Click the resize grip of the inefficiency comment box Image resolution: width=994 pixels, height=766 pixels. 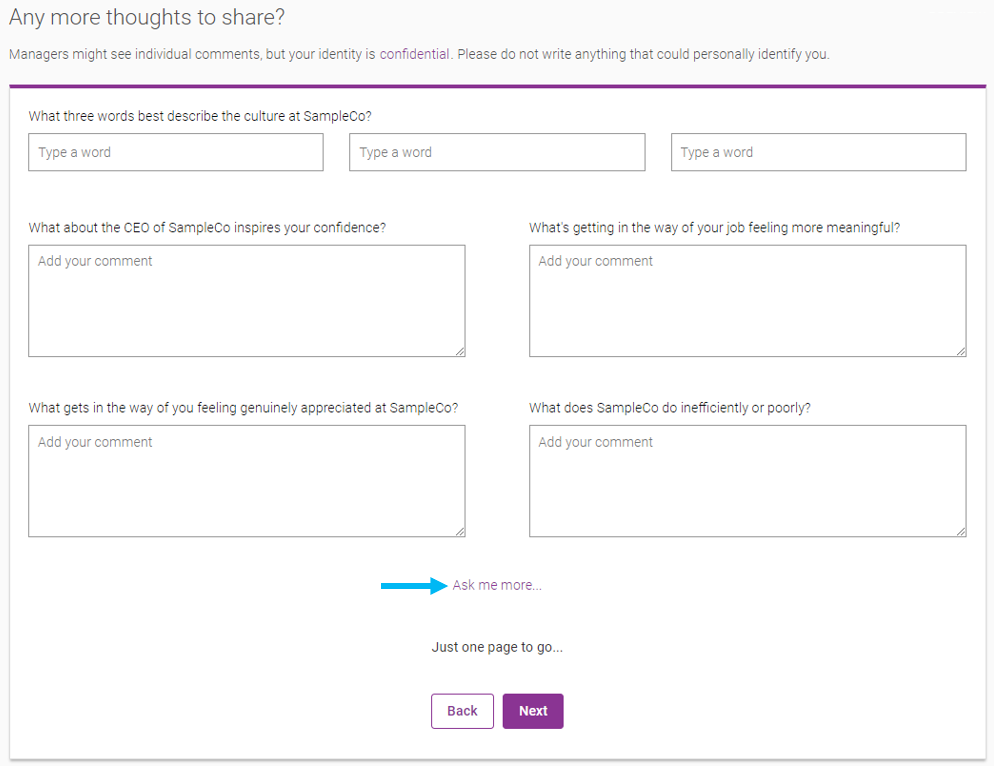point(960,531)
